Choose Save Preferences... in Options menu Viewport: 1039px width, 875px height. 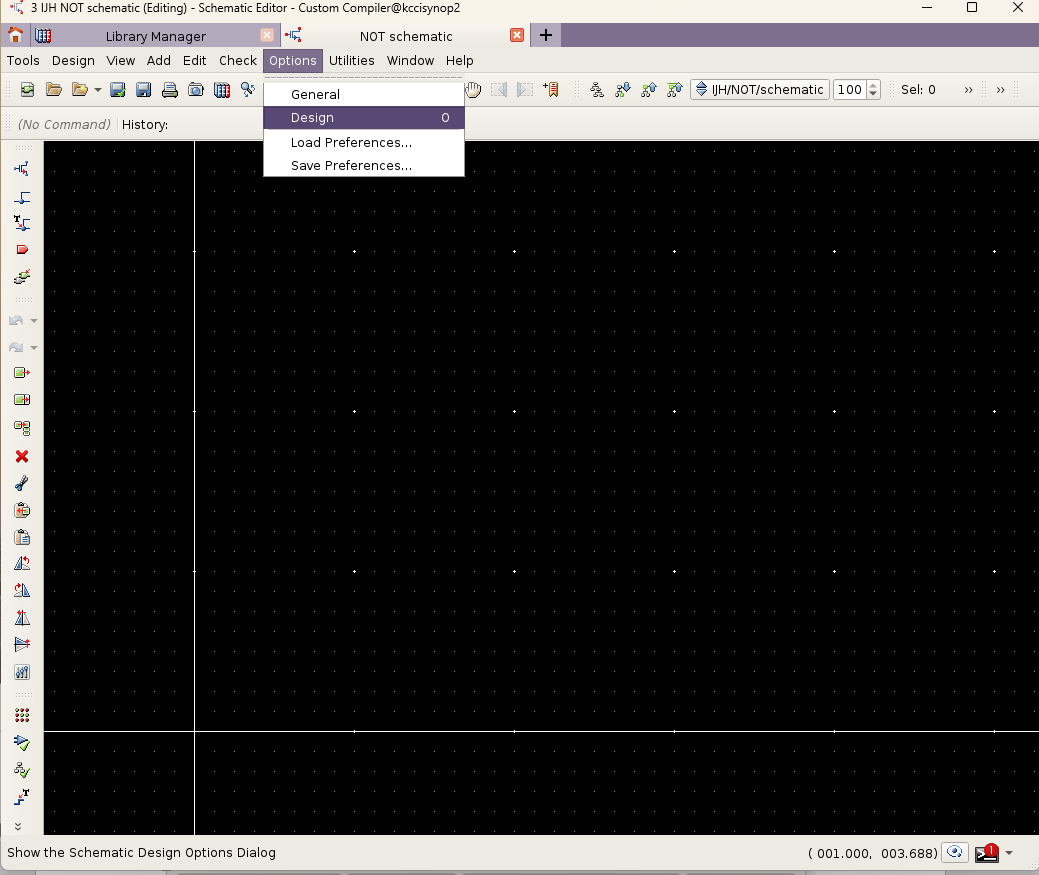click(x=364, y=166)
